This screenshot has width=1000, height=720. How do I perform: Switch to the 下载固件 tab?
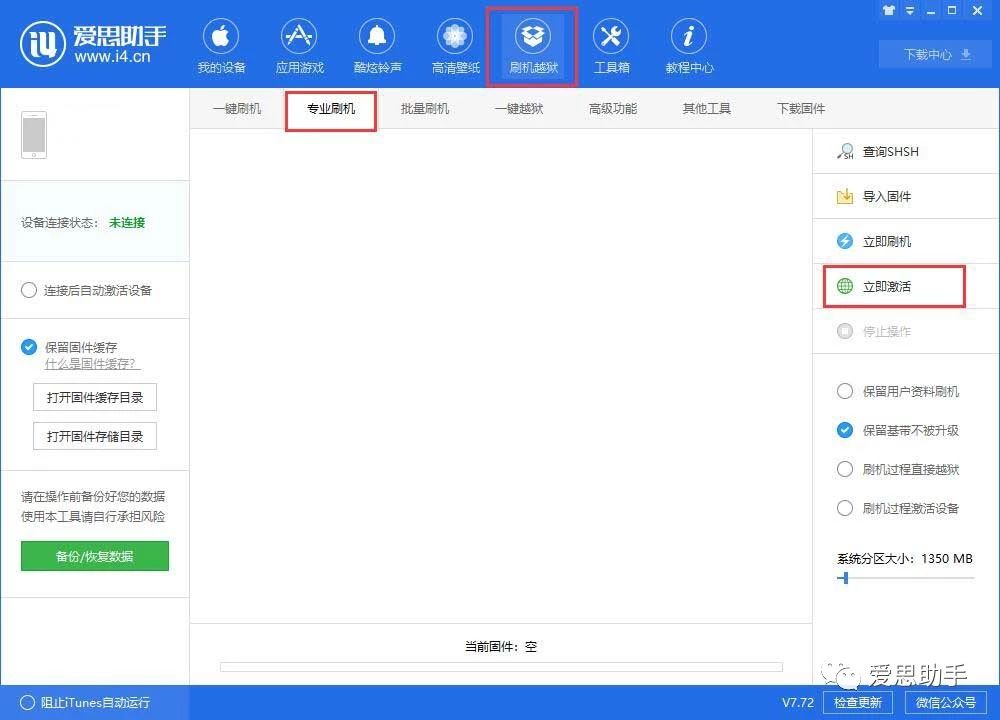pos(800,108)
